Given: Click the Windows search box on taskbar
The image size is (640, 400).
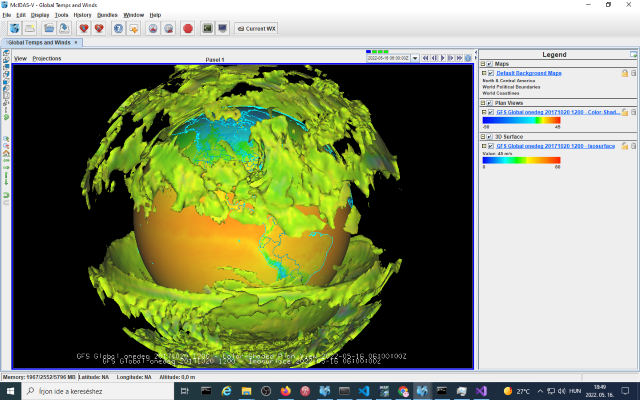Looking at the screenshot, I should (x=99, y=391).
